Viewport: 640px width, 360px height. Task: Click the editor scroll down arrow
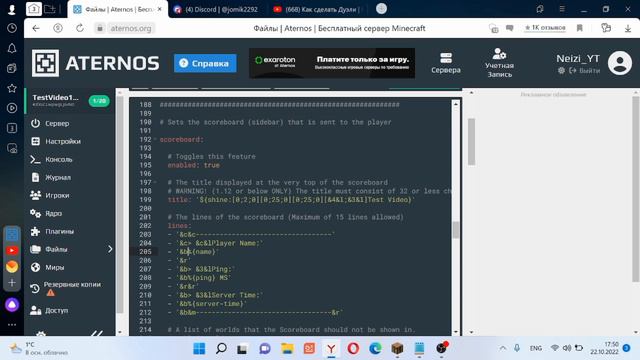(456, 332)
